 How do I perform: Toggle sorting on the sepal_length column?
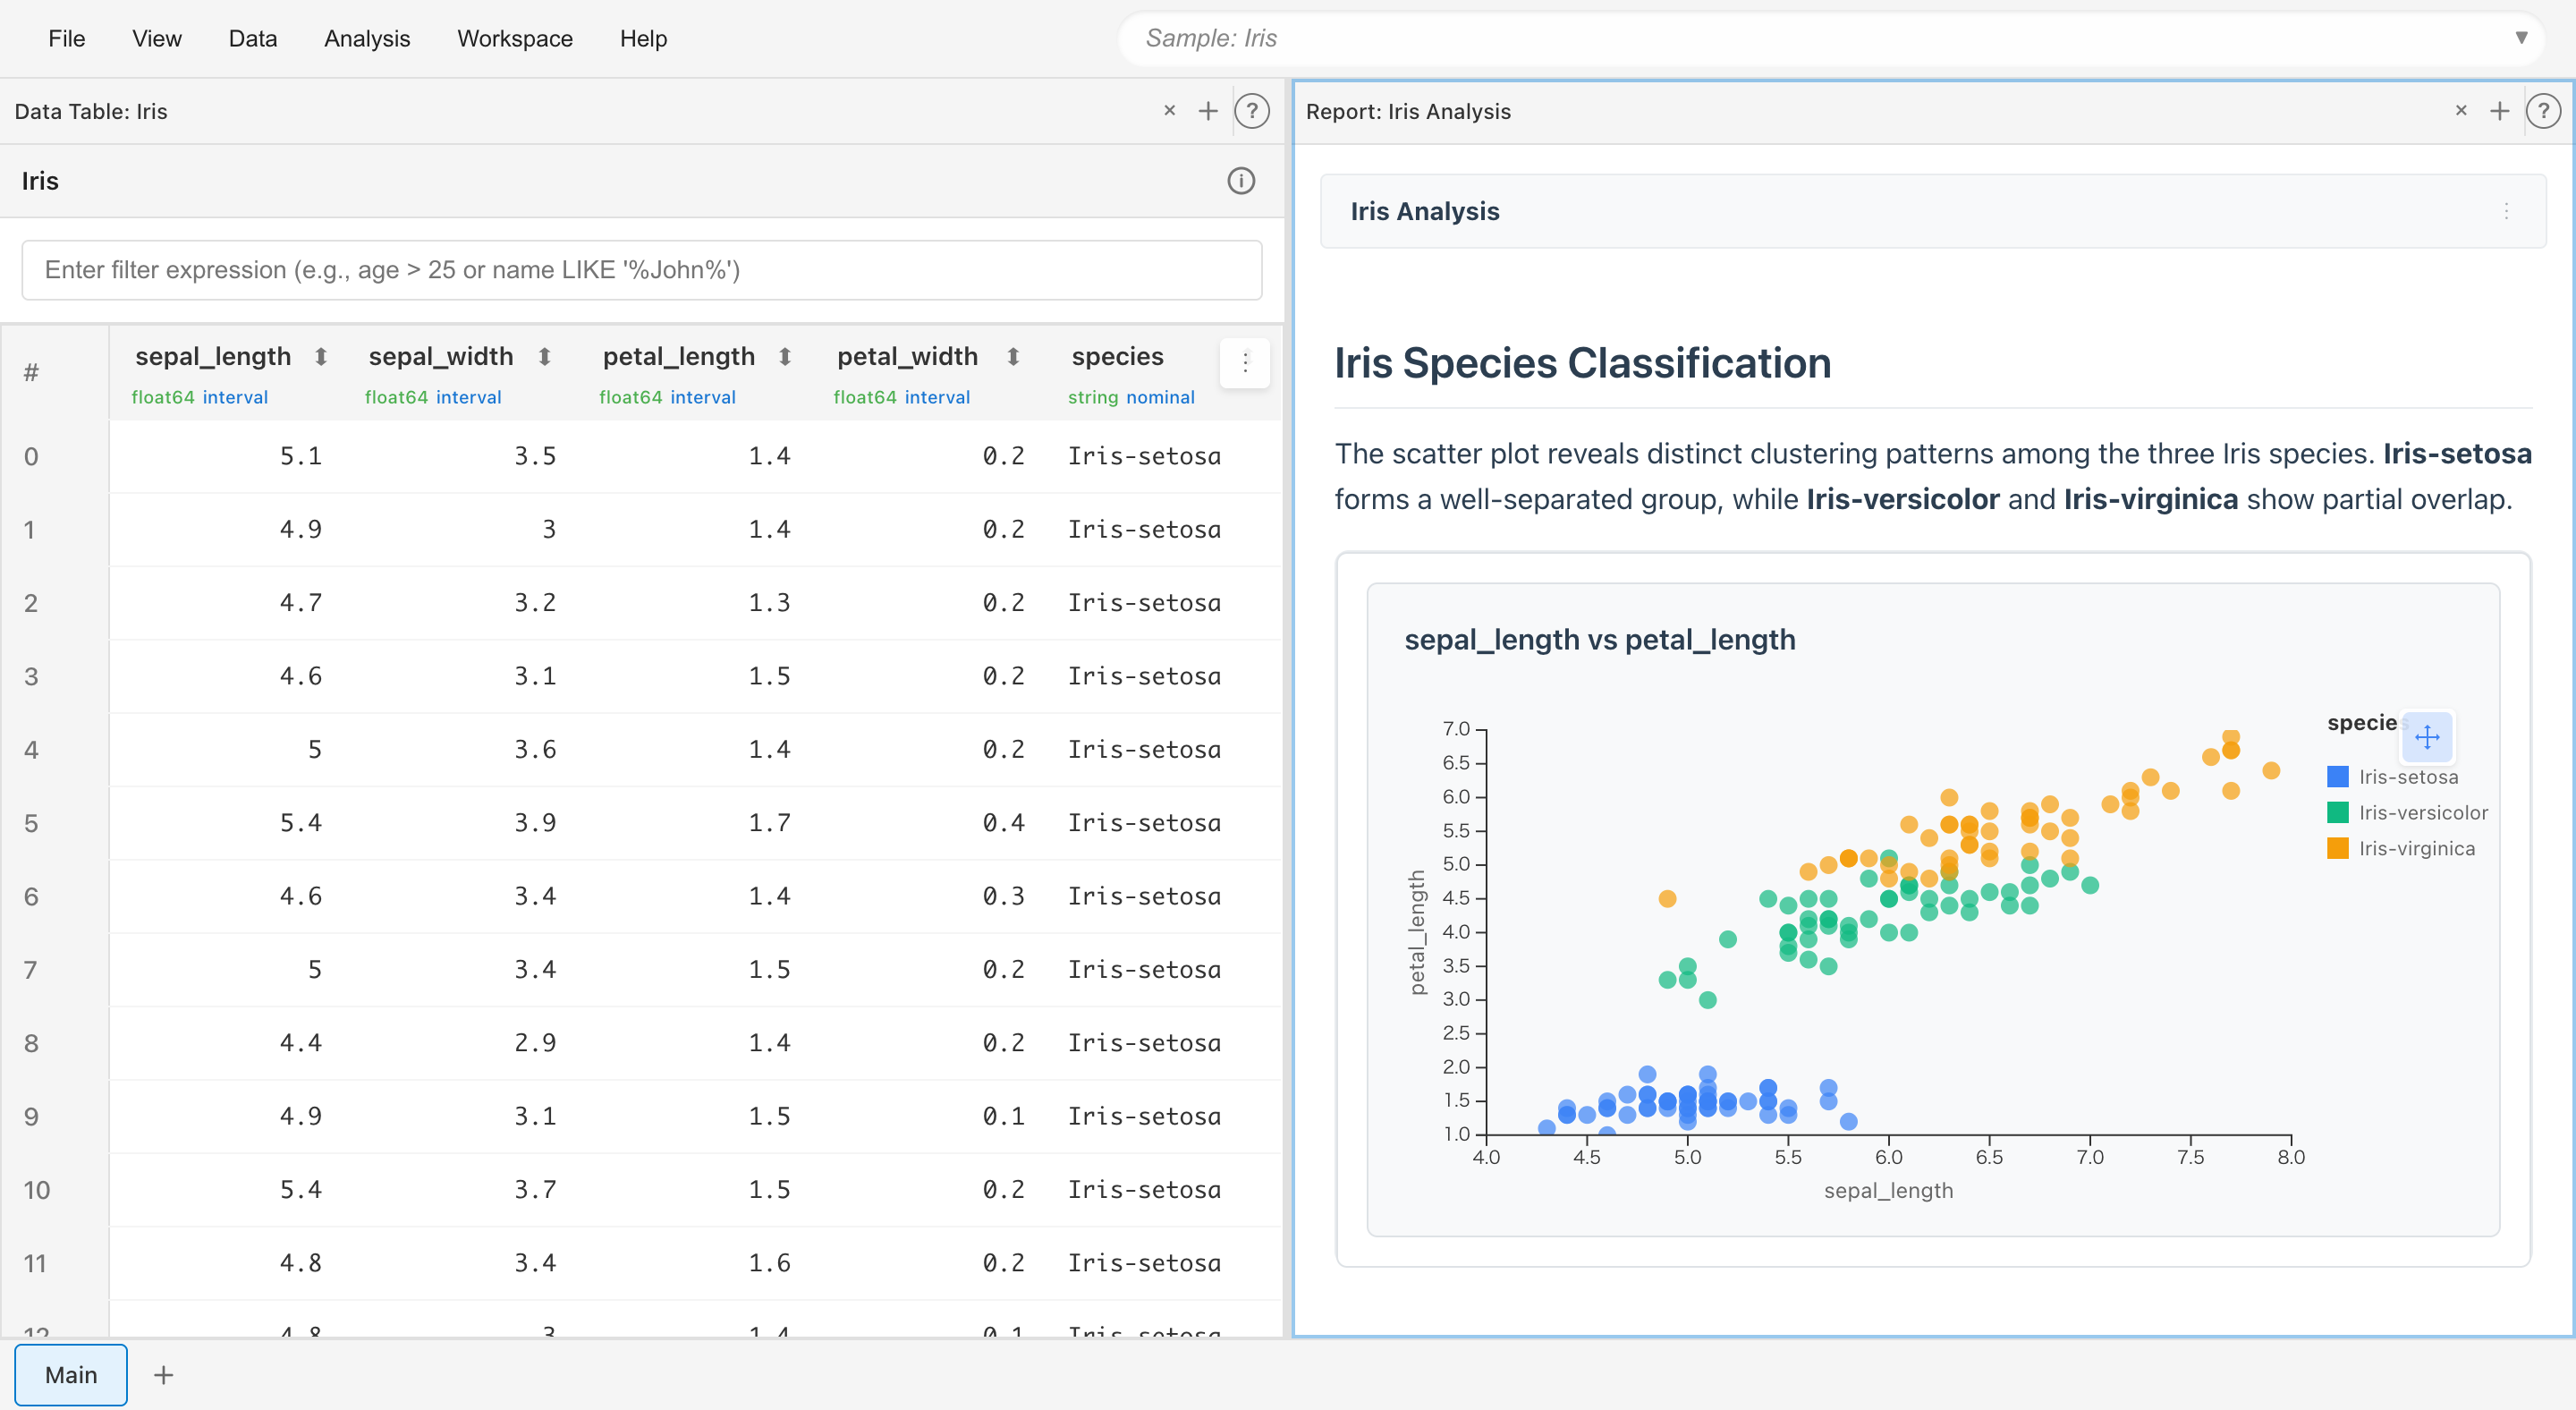coord(322,356)
